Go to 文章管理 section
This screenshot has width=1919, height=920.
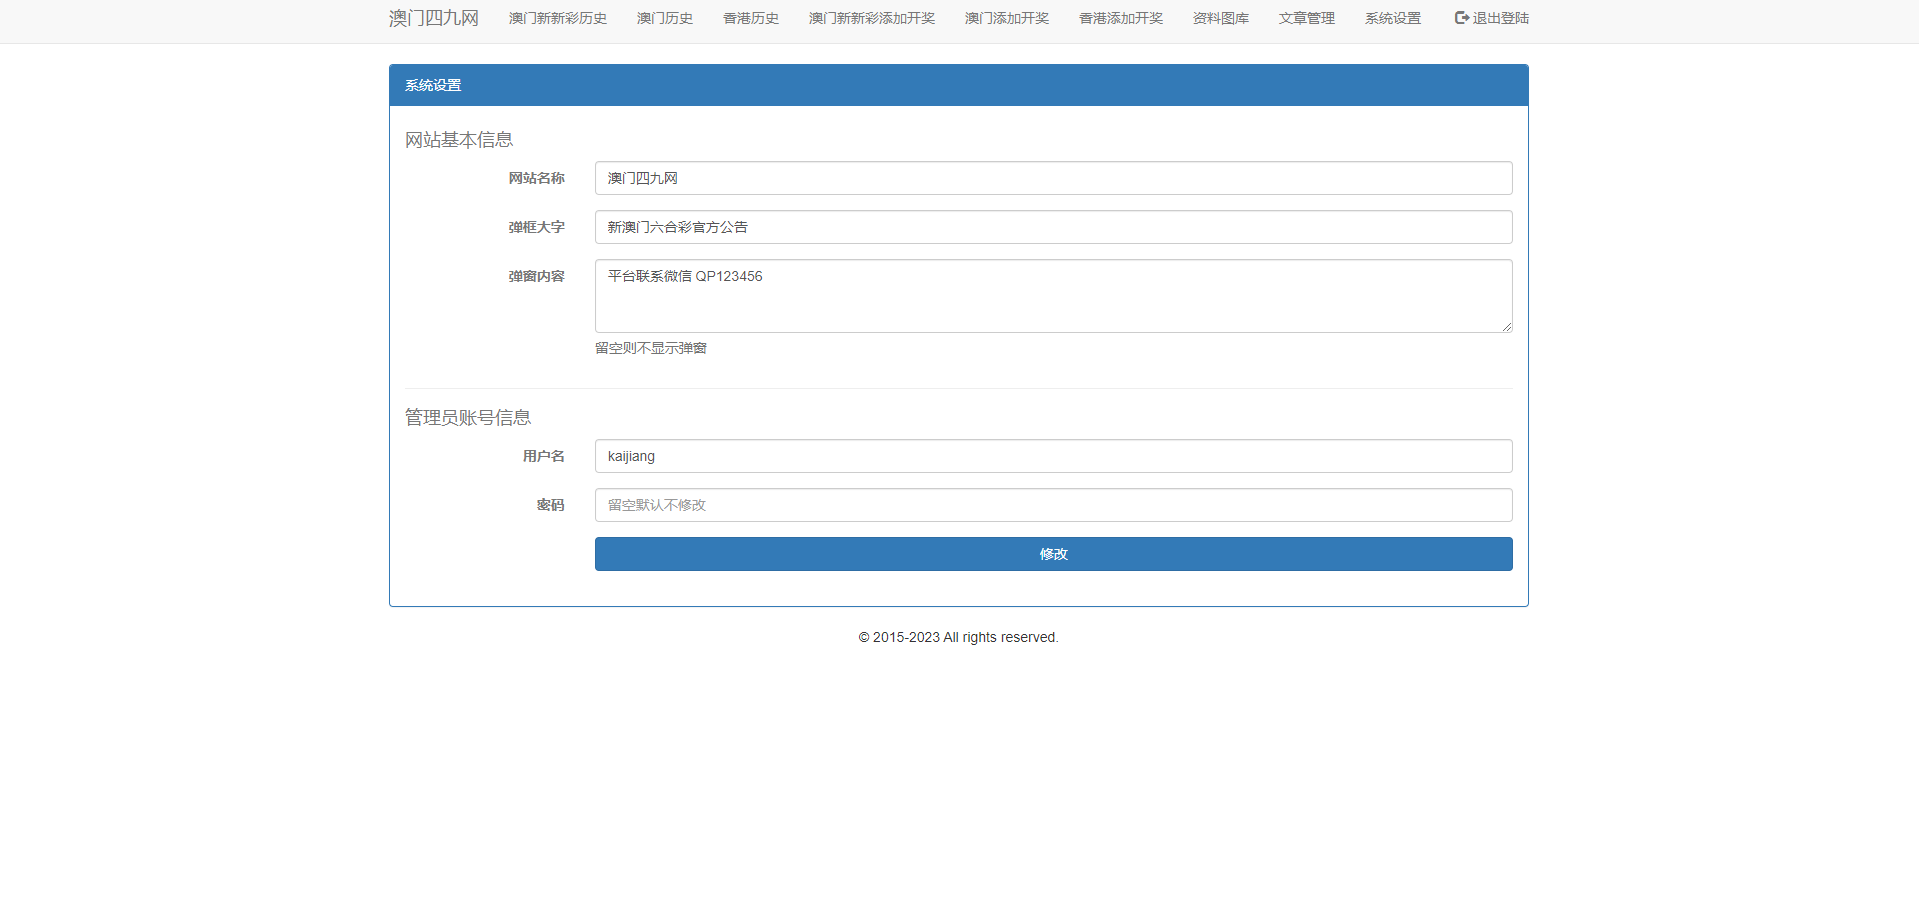click(1306, 18)
